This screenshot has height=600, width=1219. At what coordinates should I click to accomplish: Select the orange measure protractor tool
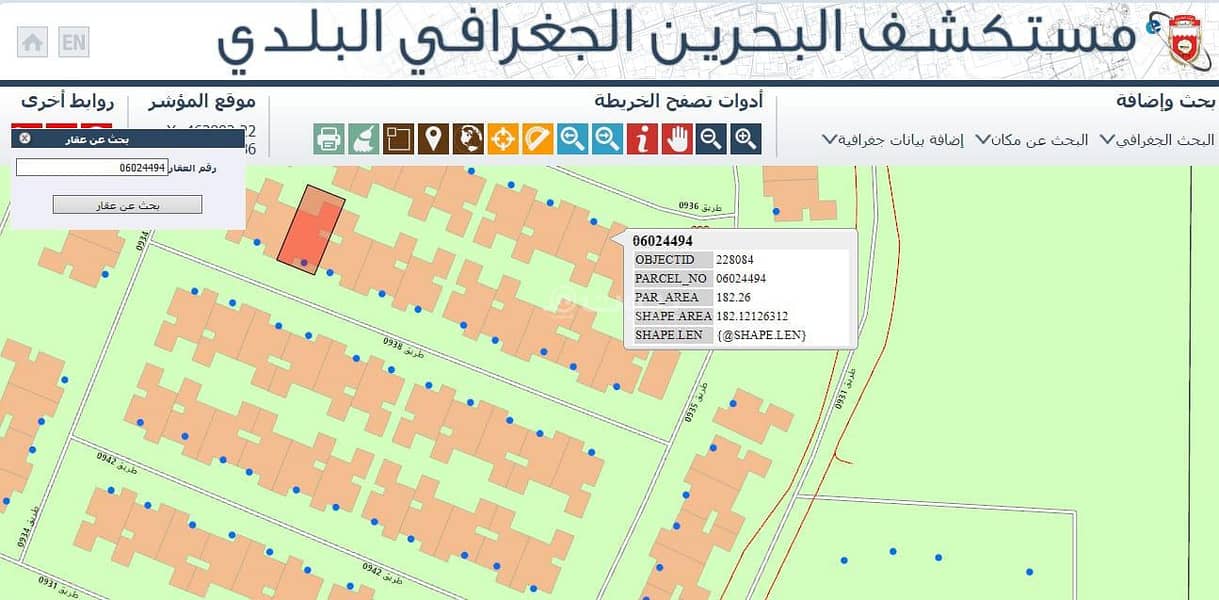(x=537, y=139)
